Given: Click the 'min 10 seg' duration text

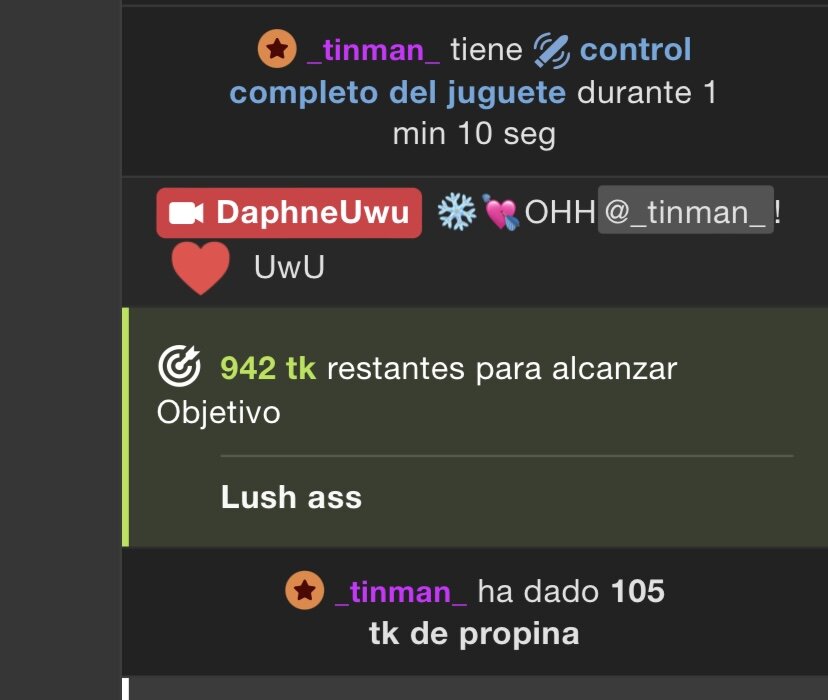Looking at the screenshot, I should point(474,134).
